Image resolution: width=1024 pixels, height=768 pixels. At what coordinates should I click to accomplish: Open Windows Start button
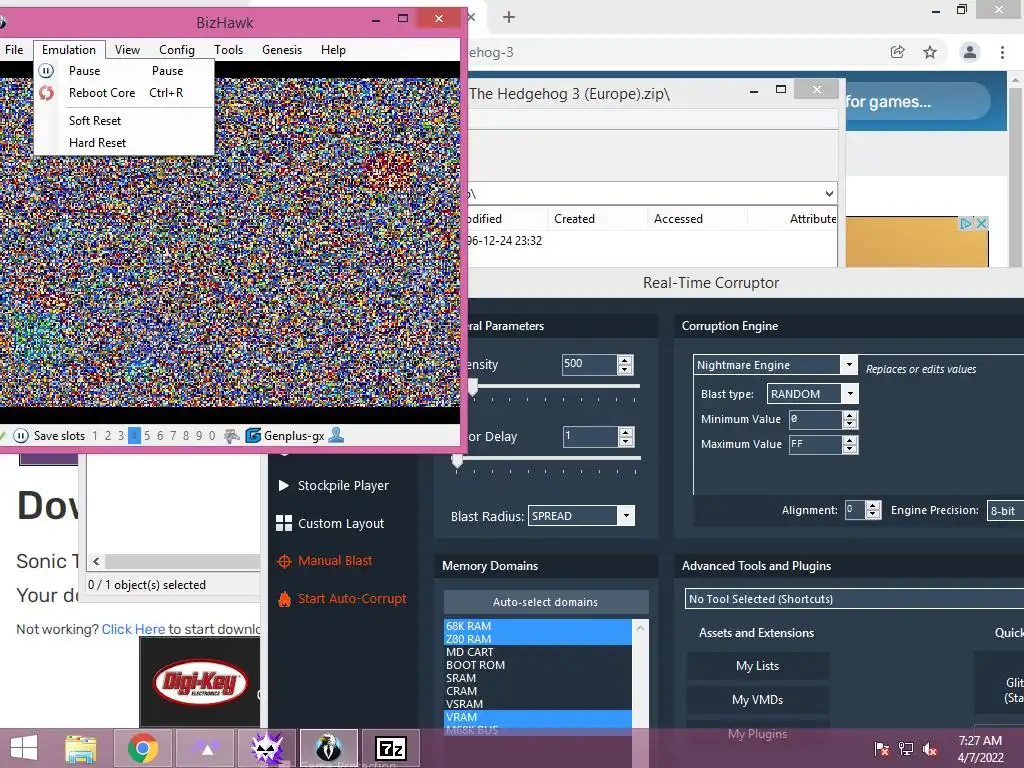(x=24, y=748)
